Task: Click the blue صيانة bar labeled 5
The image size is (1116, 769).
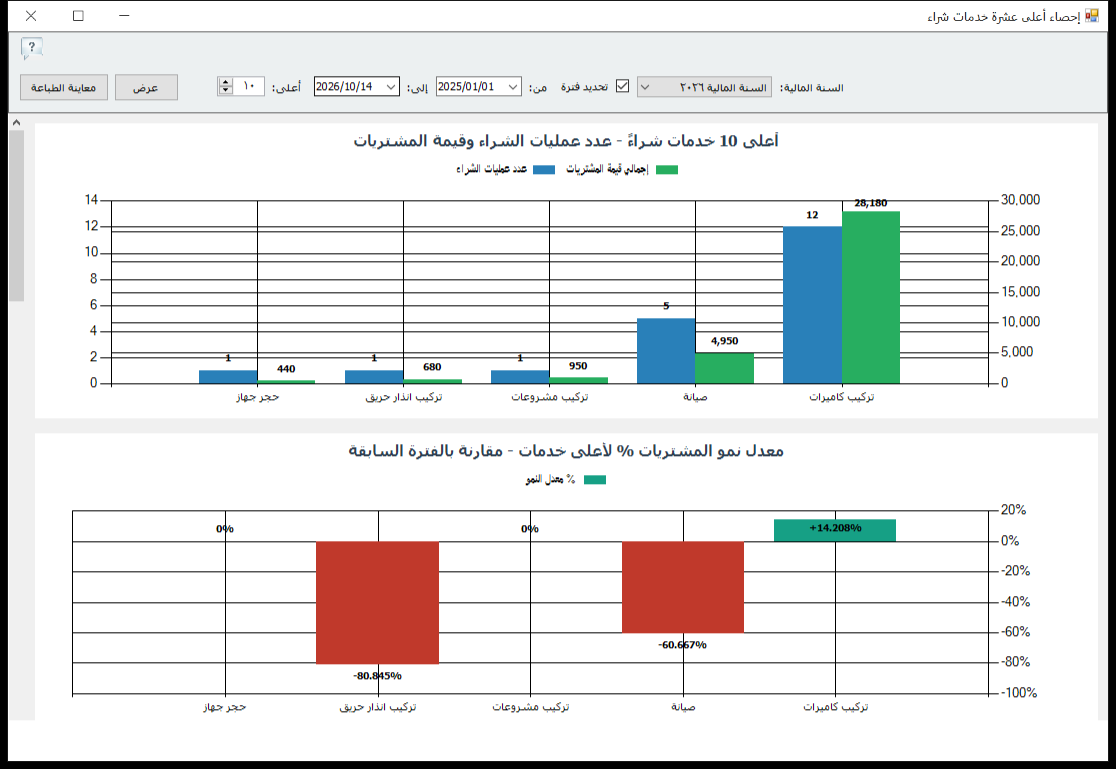Action: [666, 351]
